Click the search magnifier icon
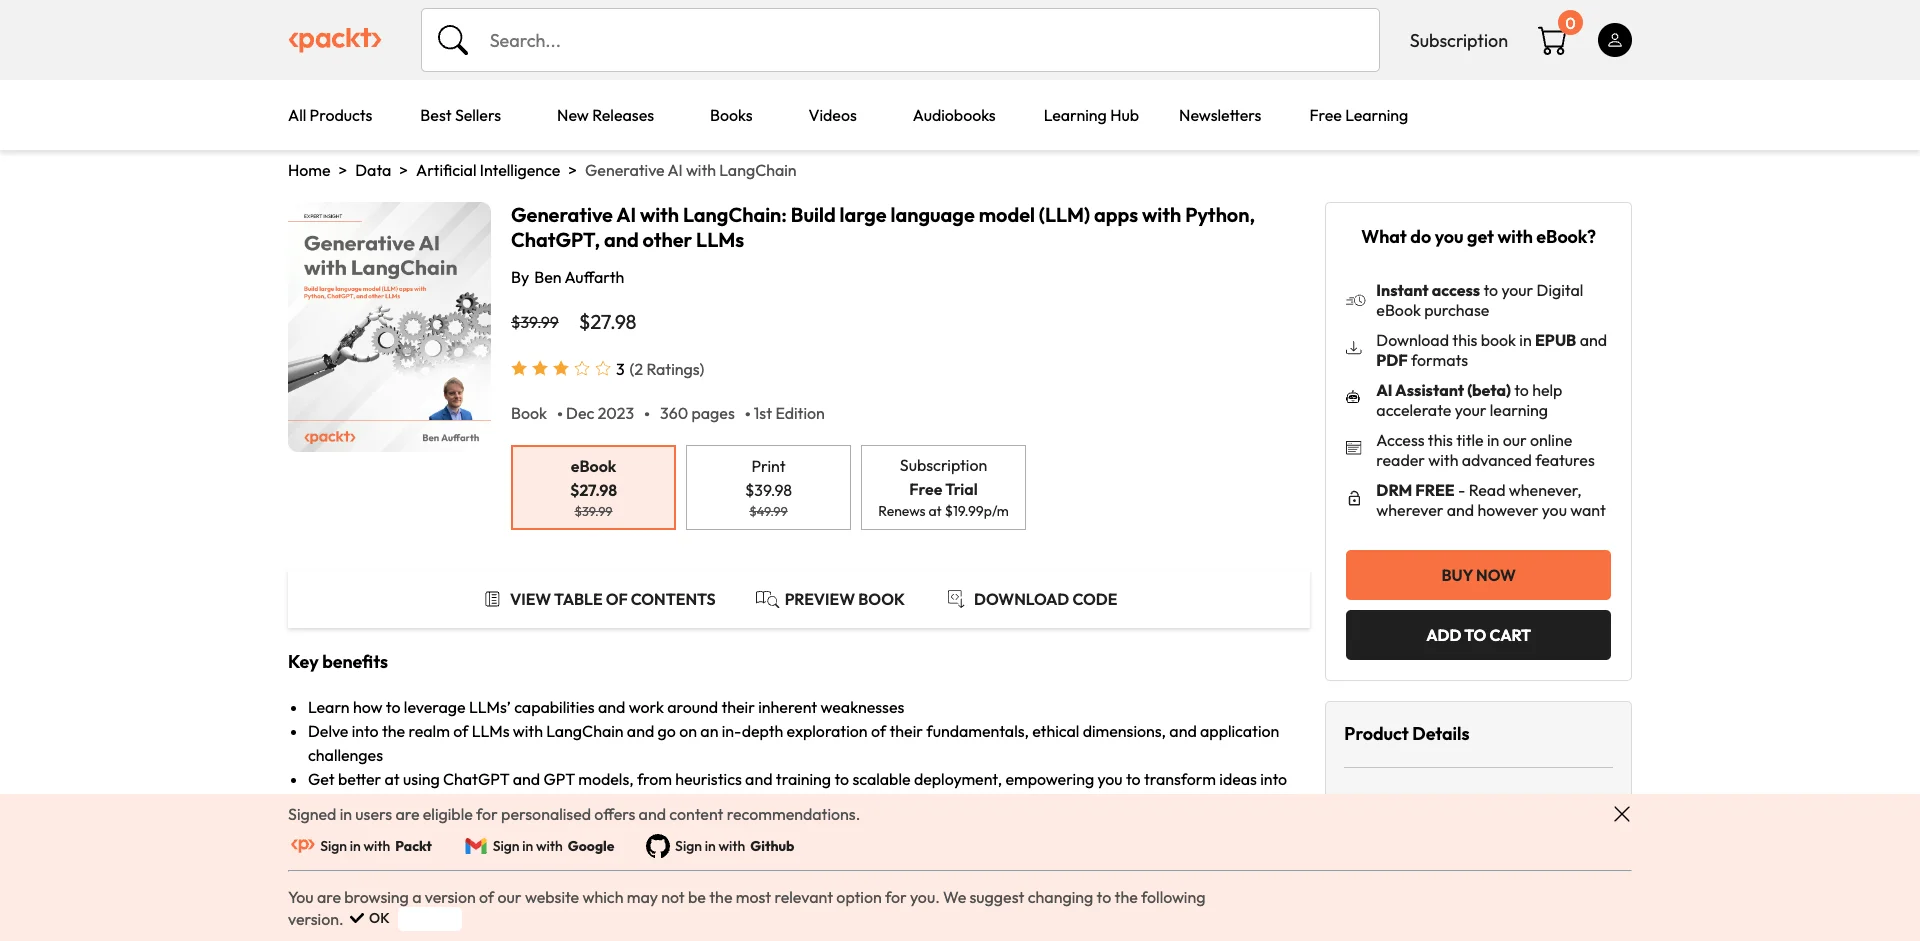Viewport: 1920px width, 941px height. 453,40
